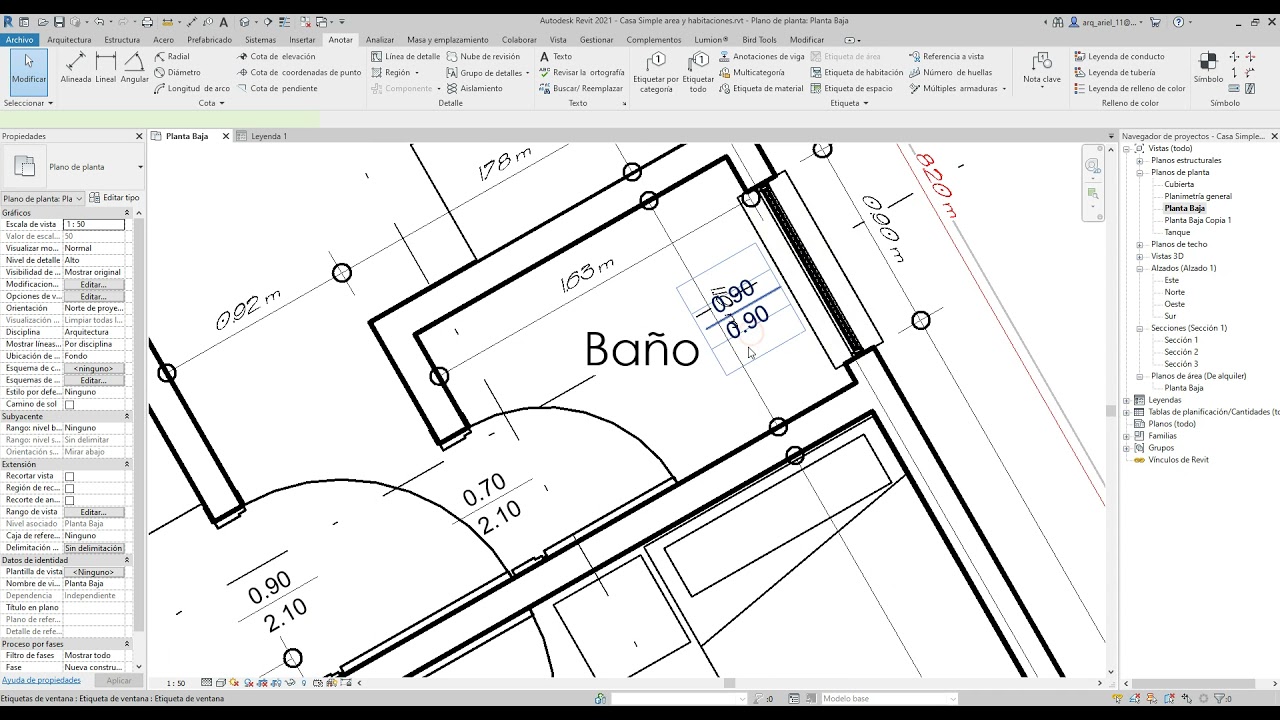Select Leyenda de conducto tool
1280x720 pixels.
pos(1119,57)
